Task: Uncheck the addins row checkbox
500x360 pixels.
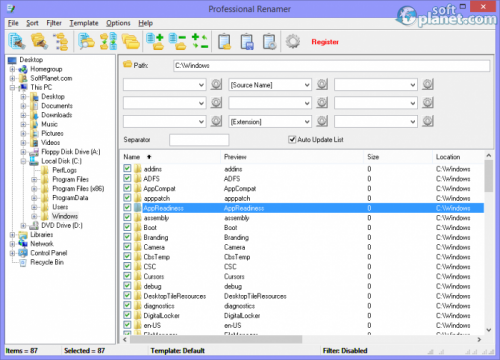Action: [x=127, y=168]
